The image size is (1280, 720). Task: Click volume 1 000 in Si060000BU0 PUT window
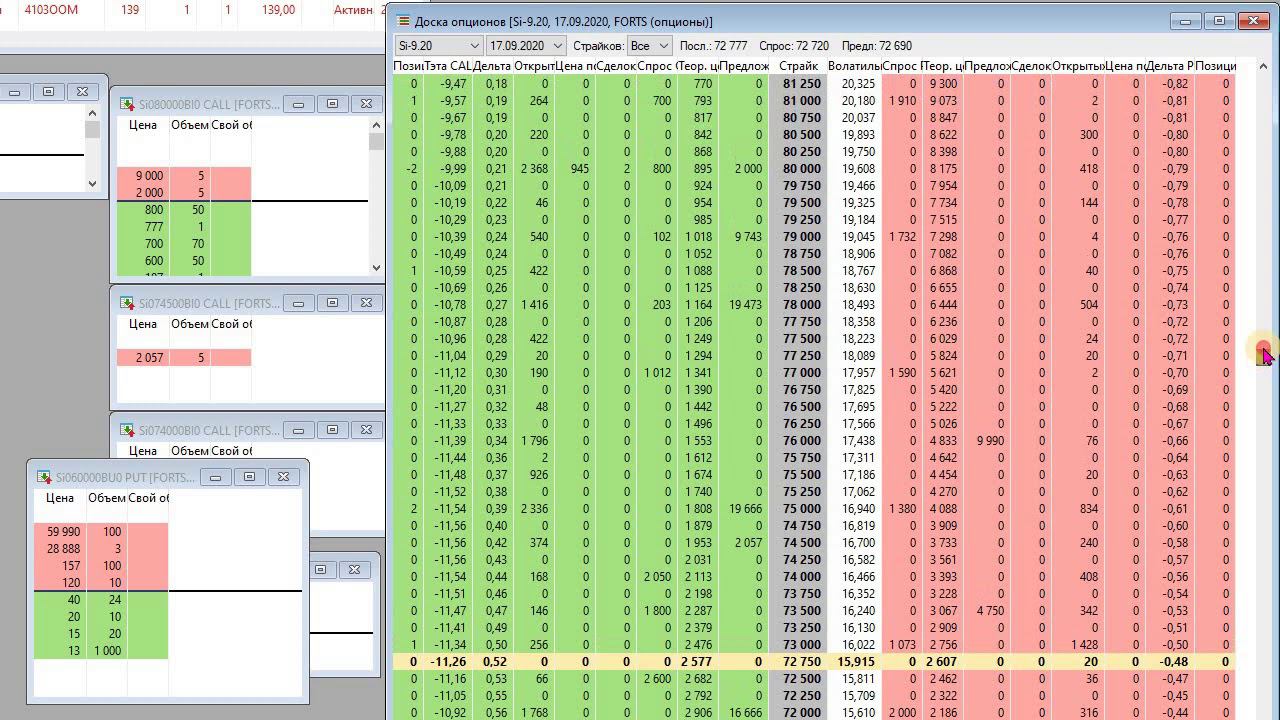(106, 651)
